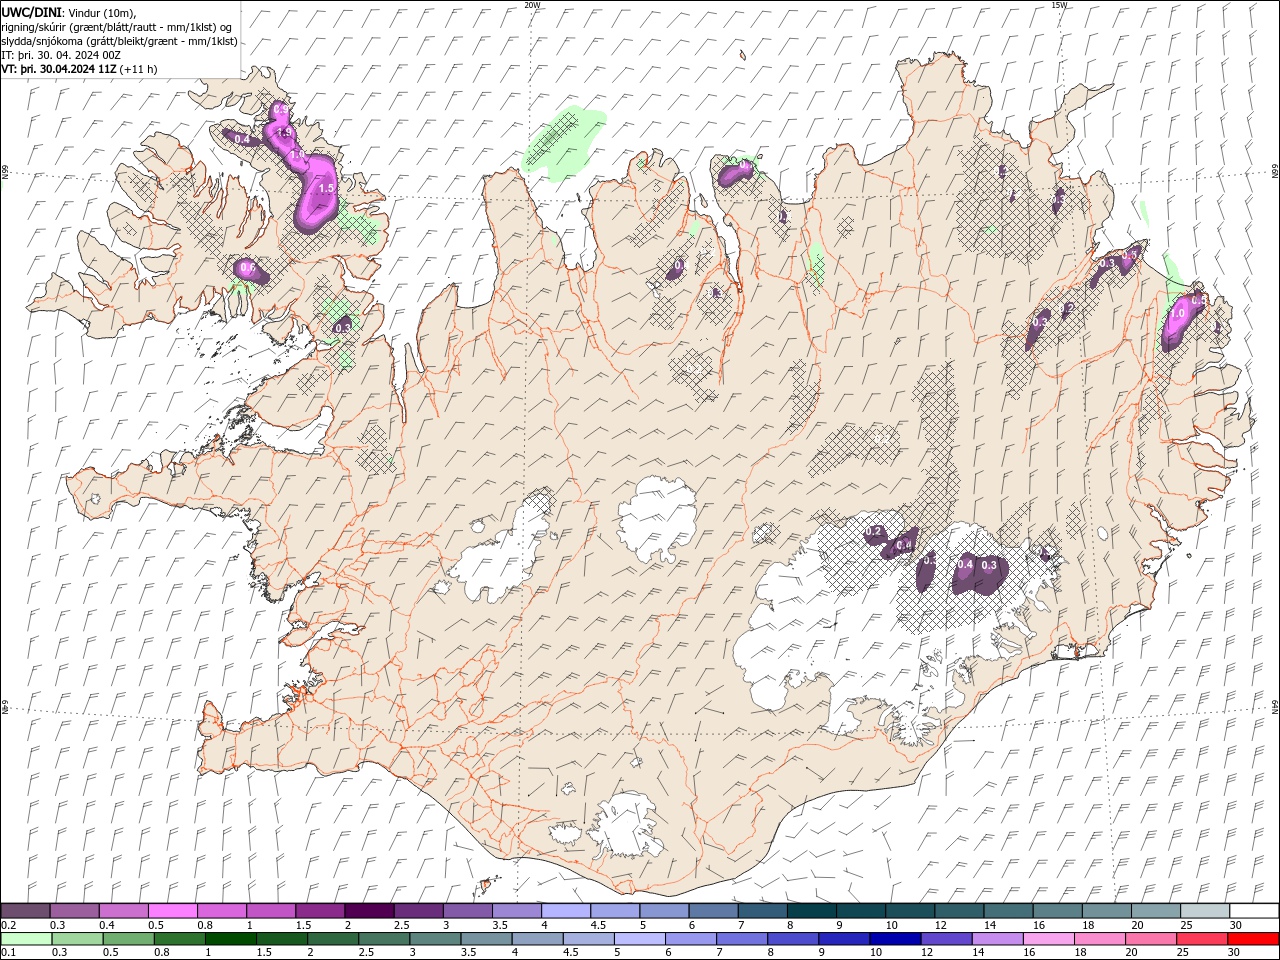
Task: Select the lower legend swatch starting at 4
Action: click(x=537, y=939)
